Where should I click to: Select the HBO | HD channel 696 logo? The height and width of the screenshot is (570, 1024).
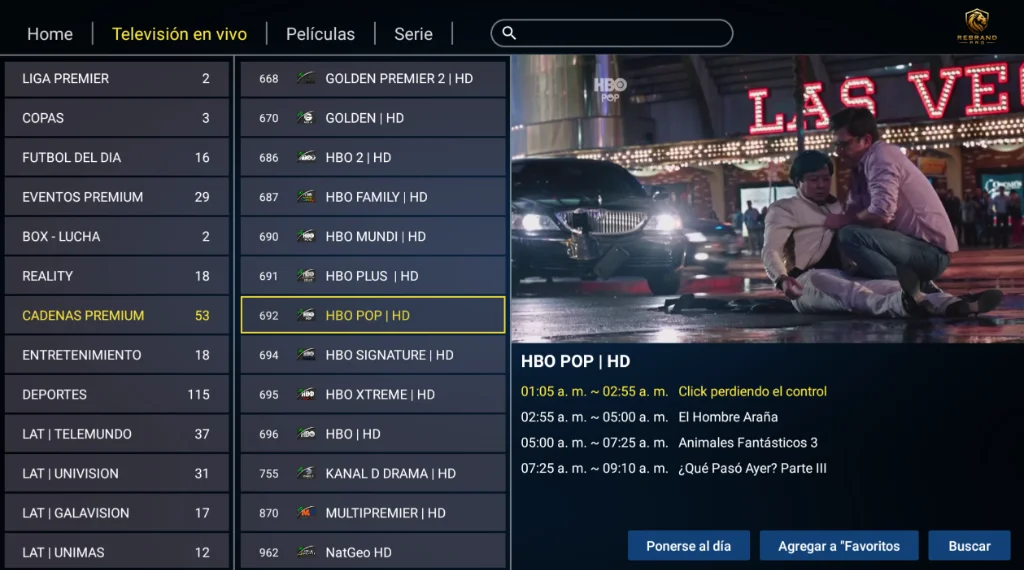click(306, 434)
